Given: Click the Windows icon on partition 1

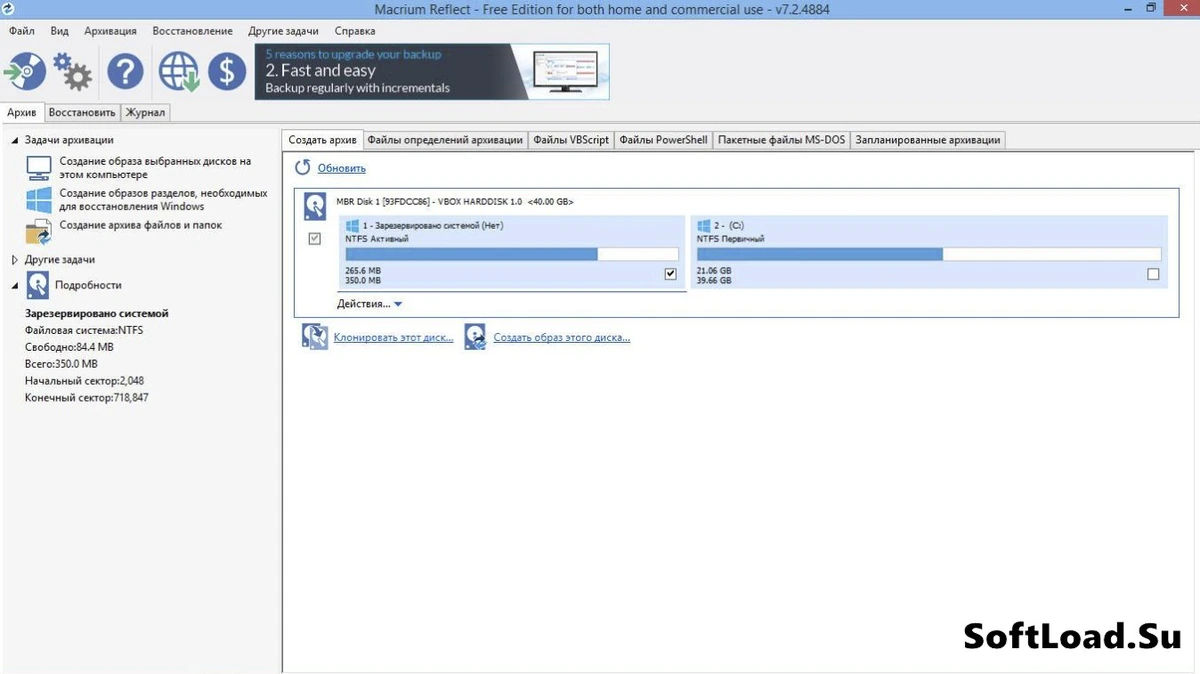Looking at the screenshot, I should pyautogui.click(x=352, y=226).
